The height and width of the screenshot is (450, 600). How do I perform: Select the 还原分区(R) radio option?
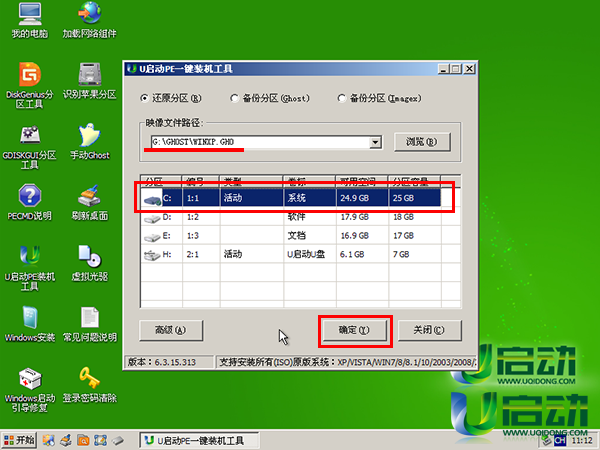[171, 98]
